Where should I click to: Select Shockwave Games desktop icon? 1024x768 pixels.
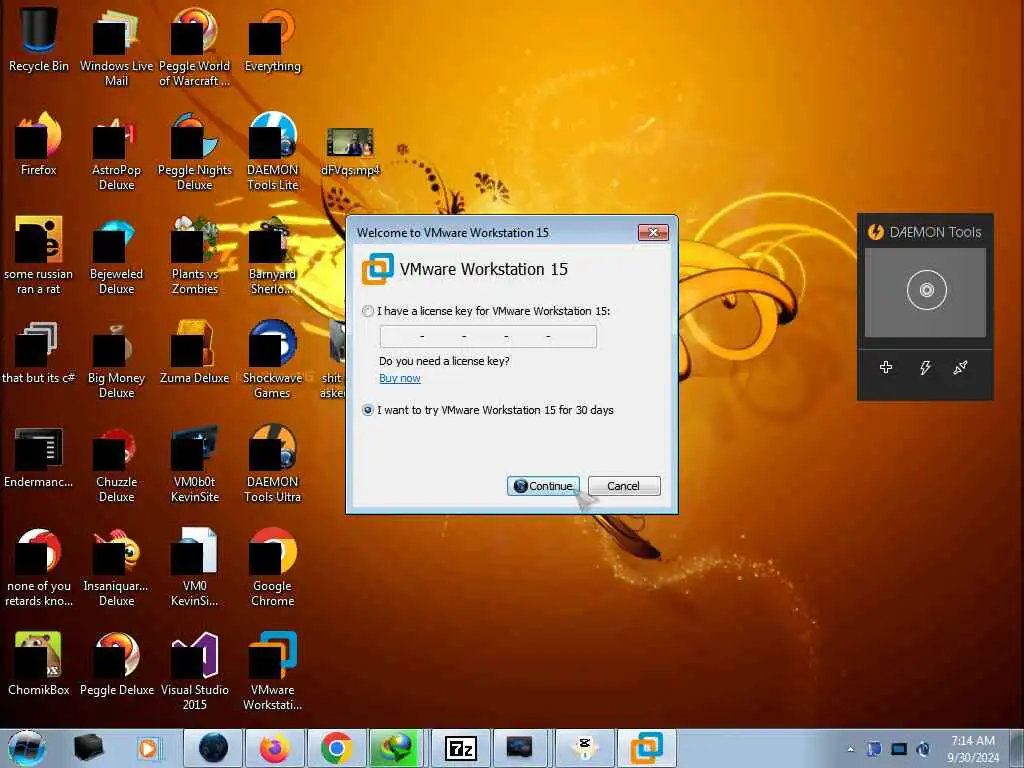coord(272,359)
